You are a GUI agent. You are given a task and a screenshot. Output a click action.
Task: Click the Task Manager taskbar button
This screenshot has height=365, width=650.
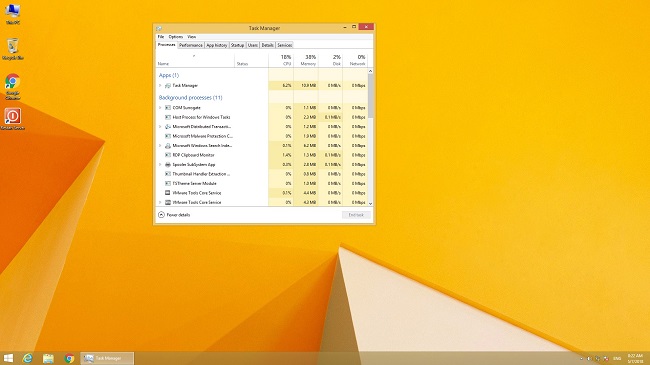[107, 358]
